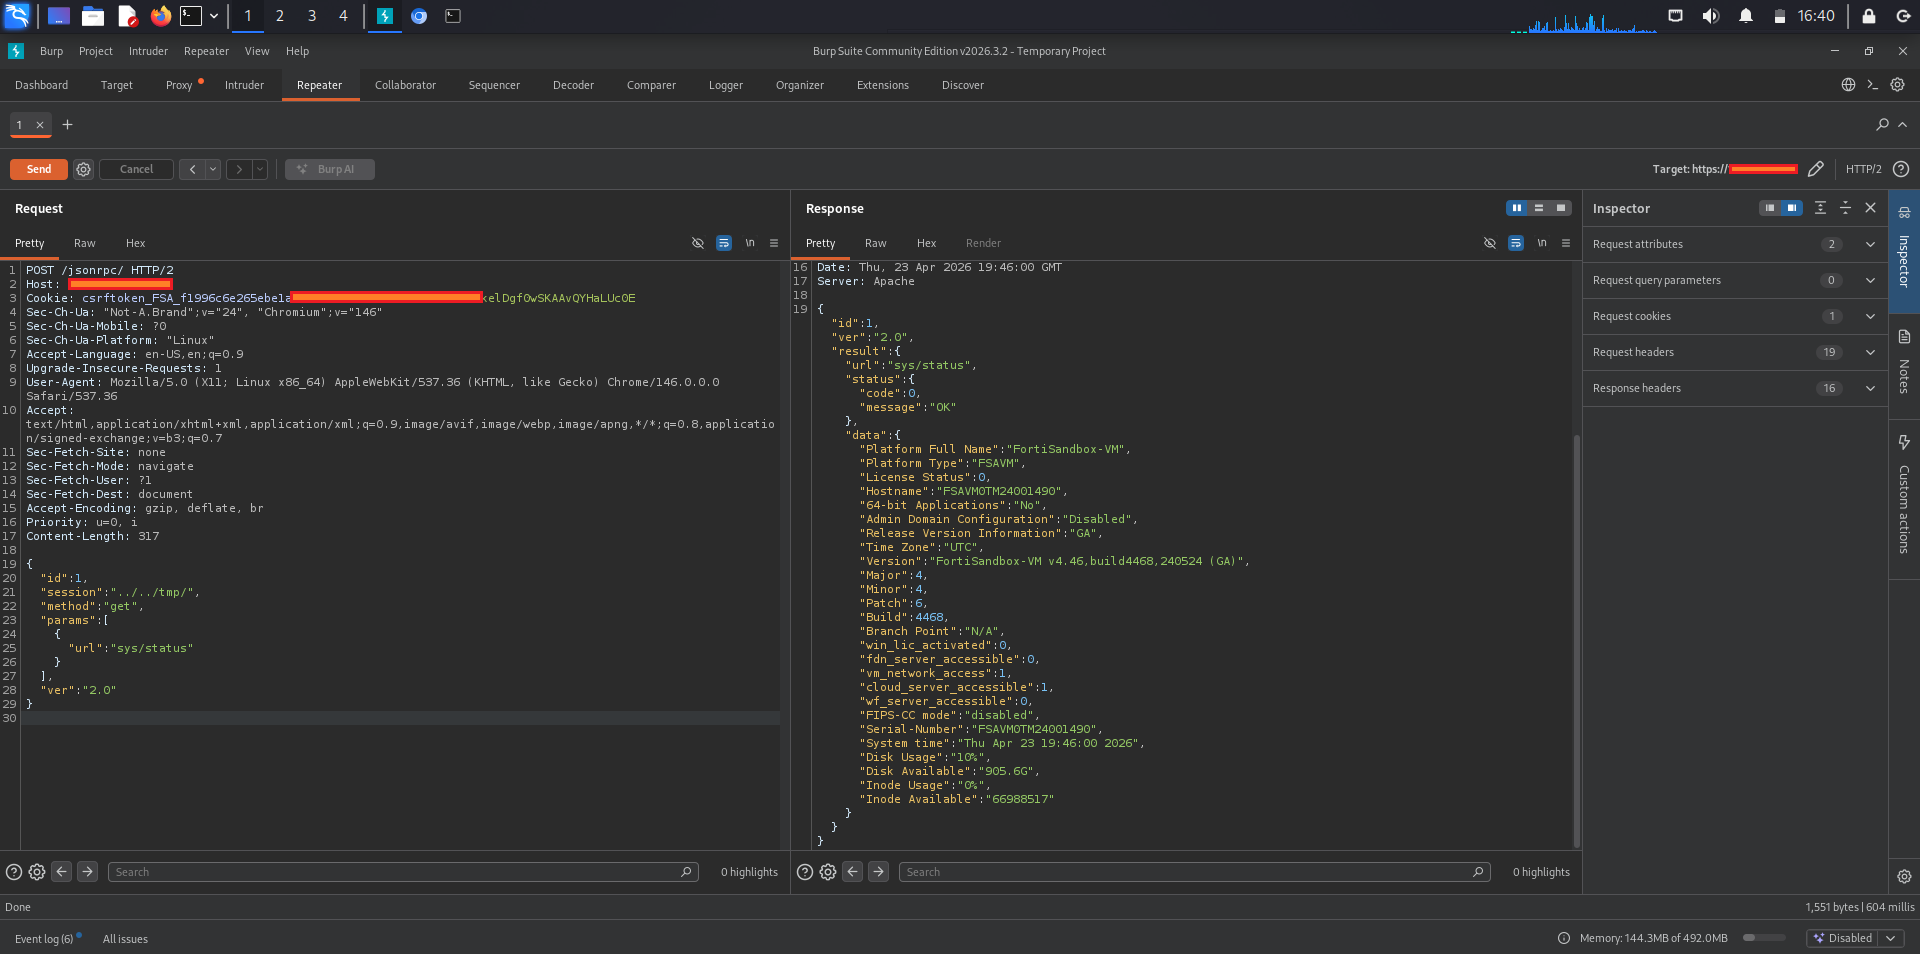Open the history back dropdown arrow
The width and height of the screenshot is (1920, 954).
coord(213,169)
